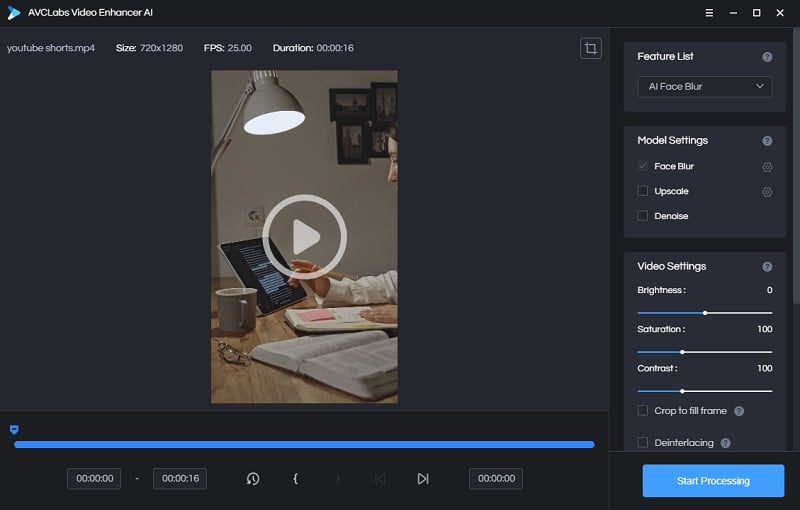Click the Contrast value 100
The height and width of the screenshot is (510, 800).
pos(764,369)
